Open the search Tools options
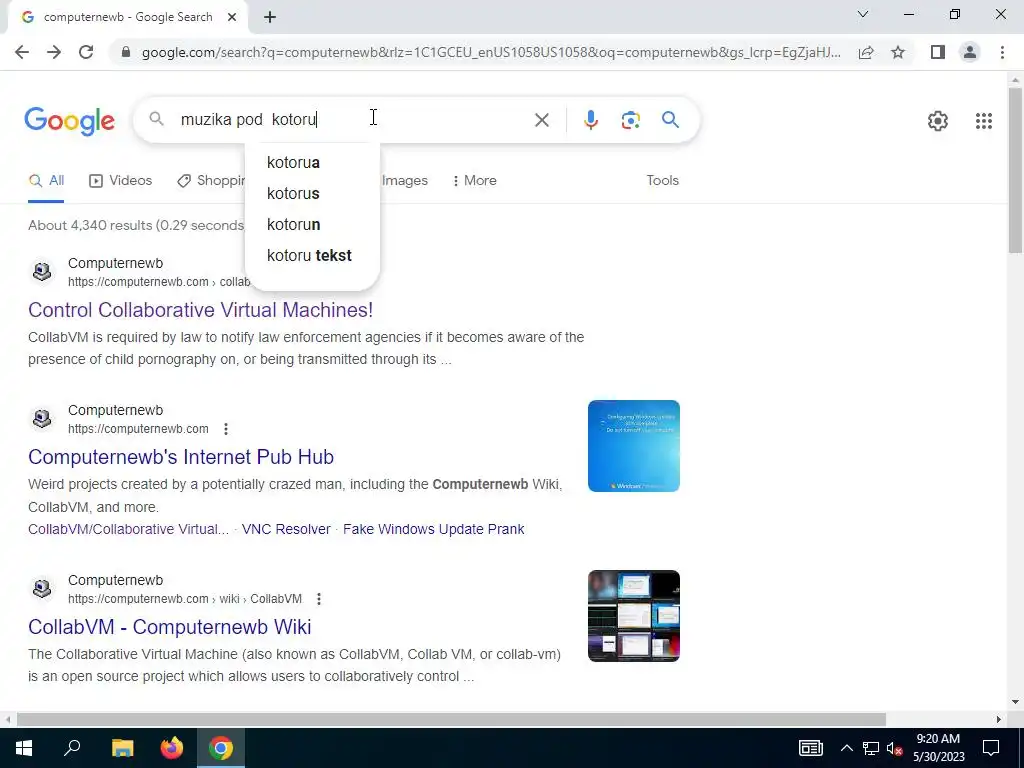The image size is (1024, 768). click(x=662, y=181)
